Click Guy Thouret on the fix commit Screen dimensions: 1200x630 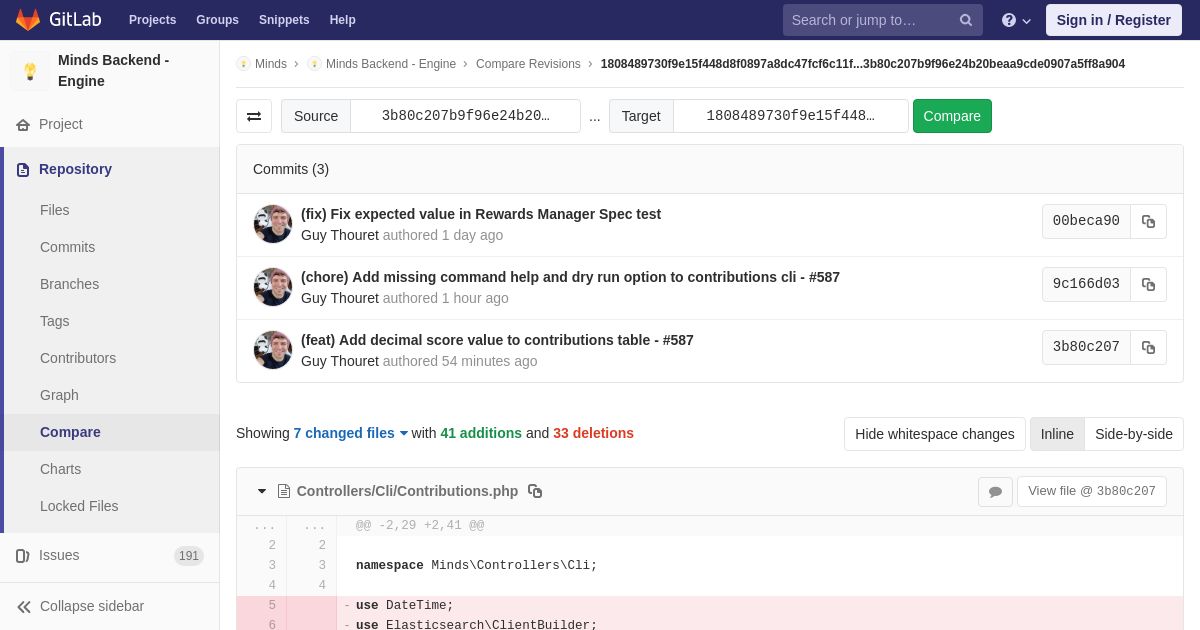[340, 235]
